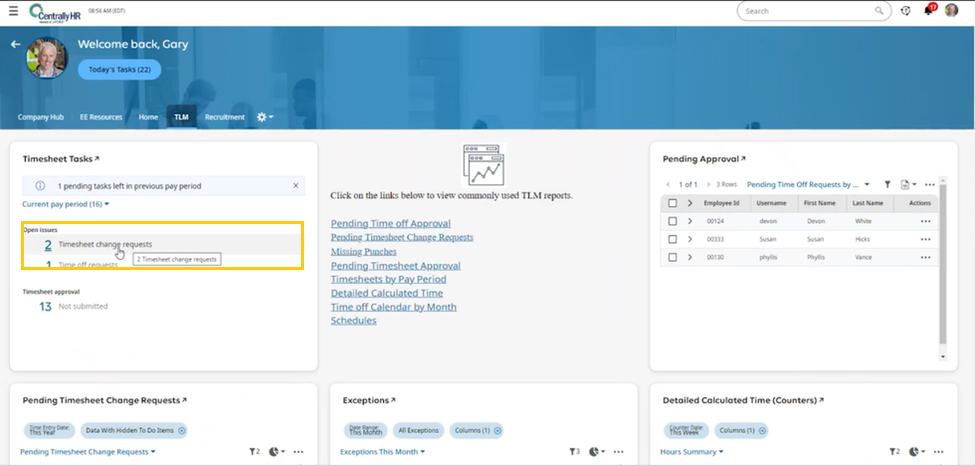Open Time off Calendar by Month
Screen dimensions: 975x465
coord(394,307)
